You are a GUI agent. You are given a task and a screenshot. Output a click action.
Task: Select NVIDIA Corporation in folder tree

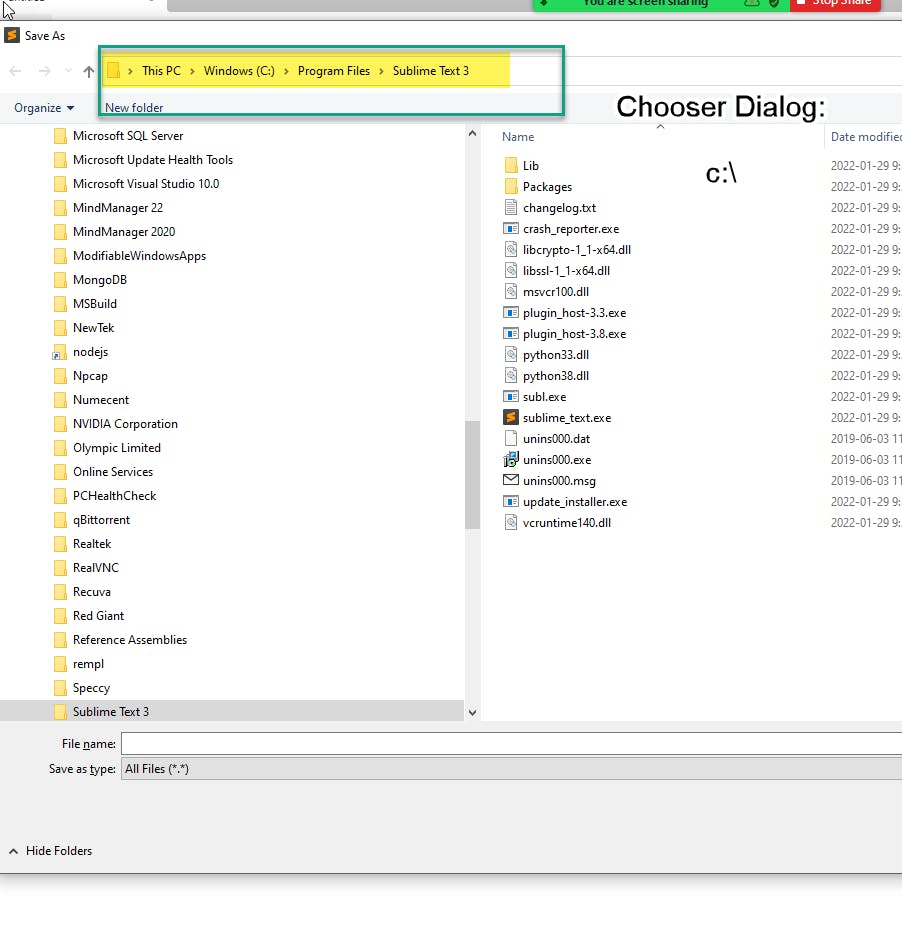(125, 424)
